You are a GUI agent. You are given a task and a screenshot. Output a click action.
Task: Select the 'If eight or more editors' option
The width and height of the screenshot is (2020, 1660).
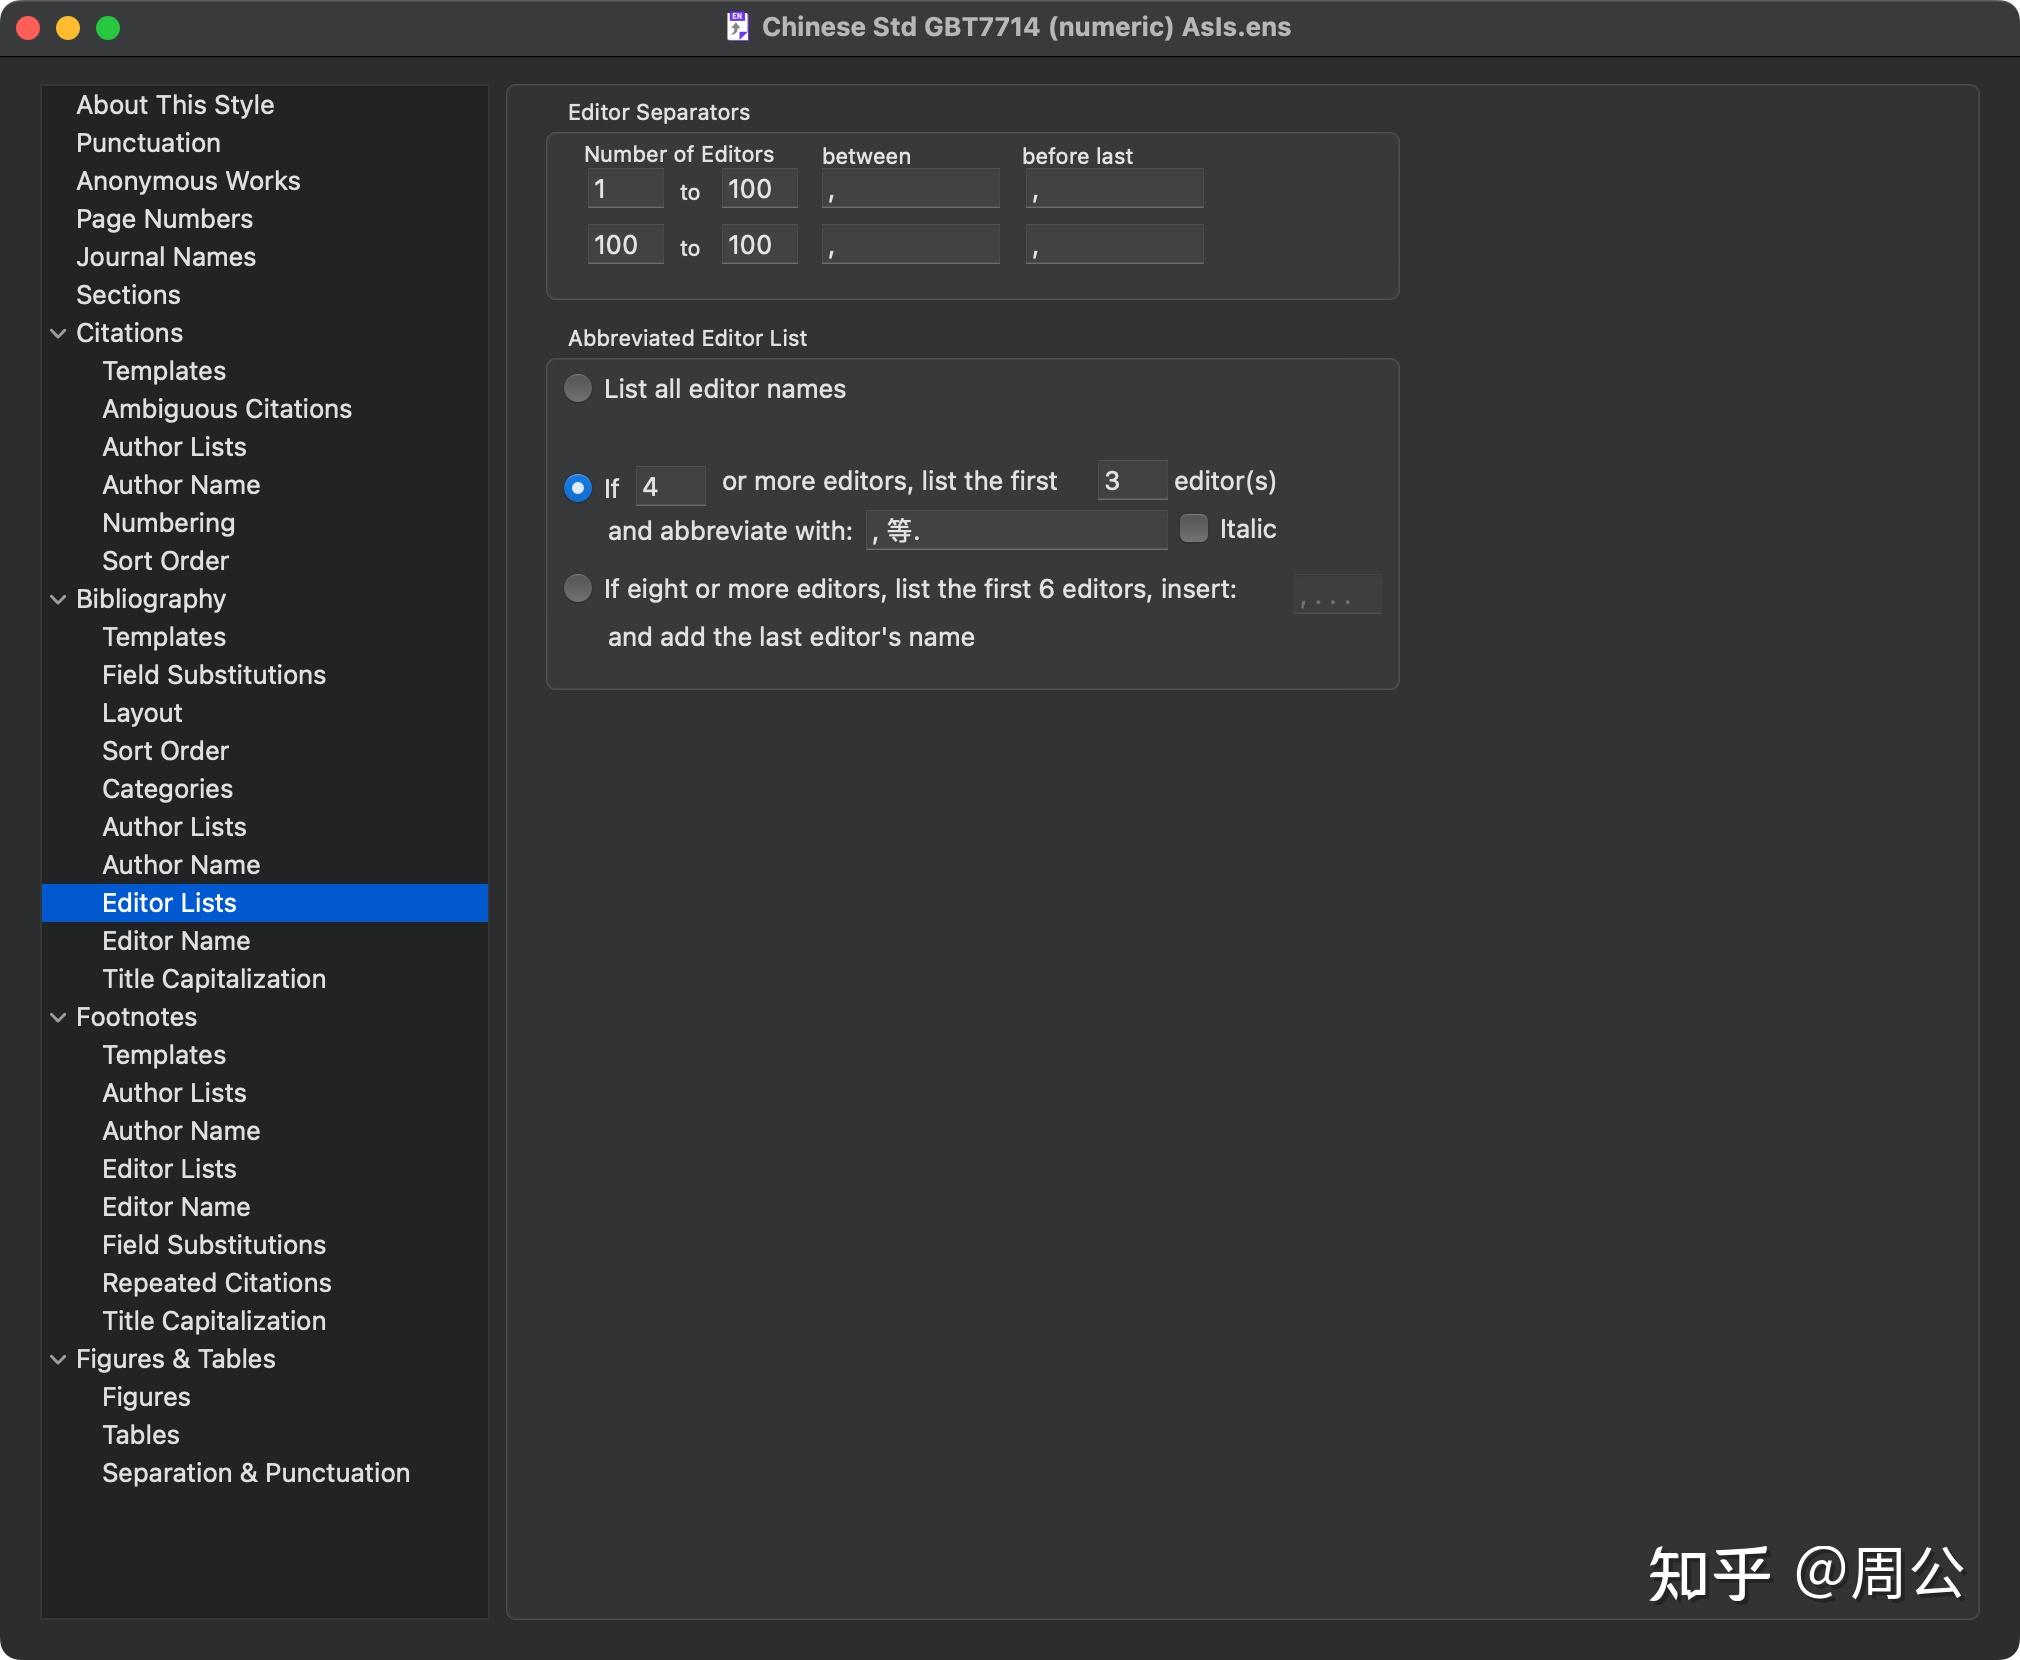[x=578, y=589]
